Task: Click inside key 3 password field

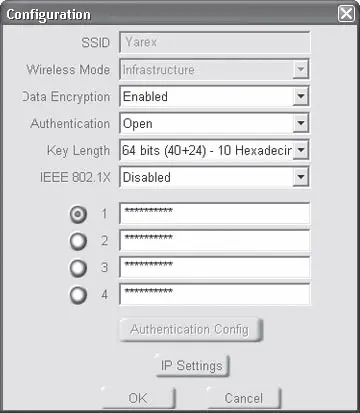Action: 215,267
